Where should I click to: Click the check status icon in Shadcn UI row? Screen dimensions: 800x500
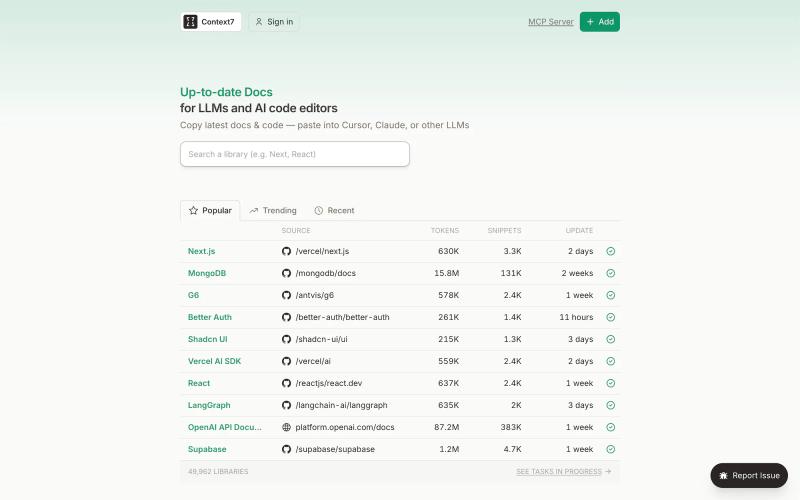coord(611,339)
